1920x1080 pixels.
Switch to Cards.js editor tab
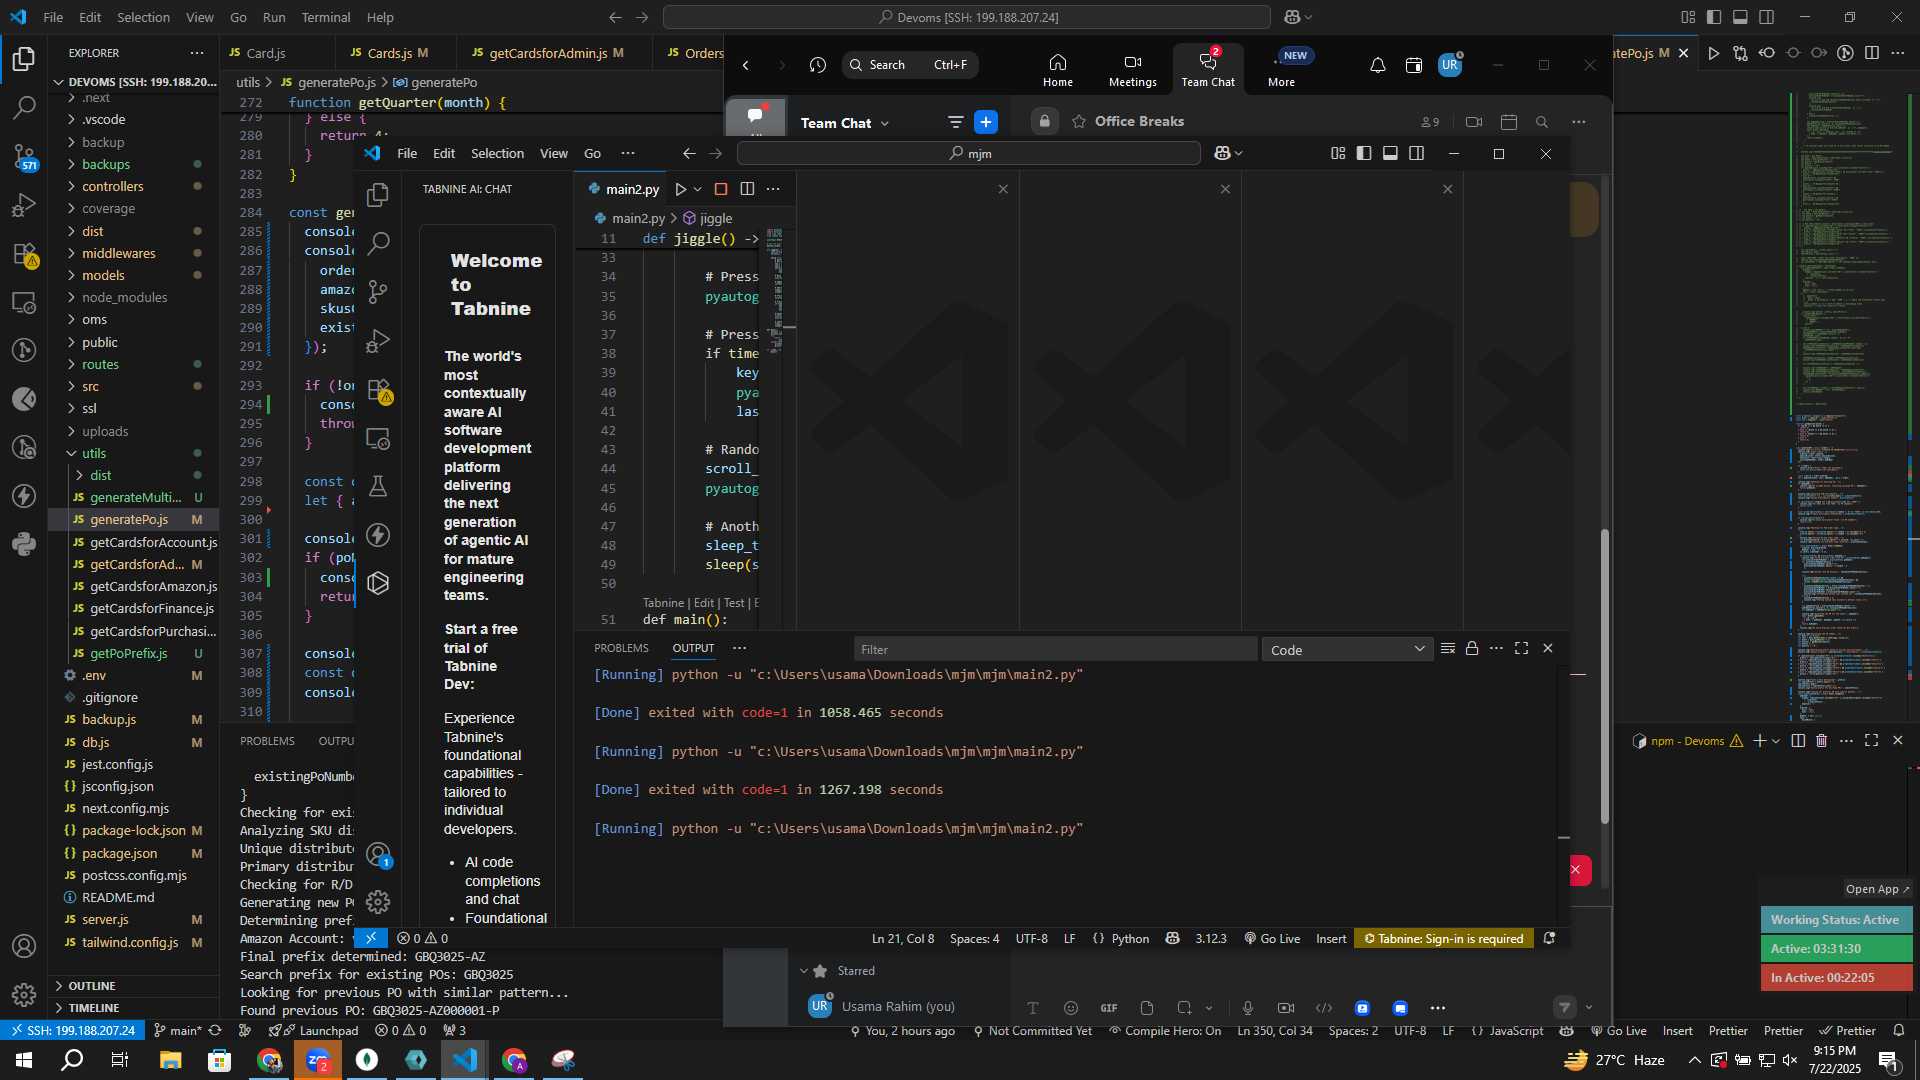pyautogui.click(x=396, y=53)
